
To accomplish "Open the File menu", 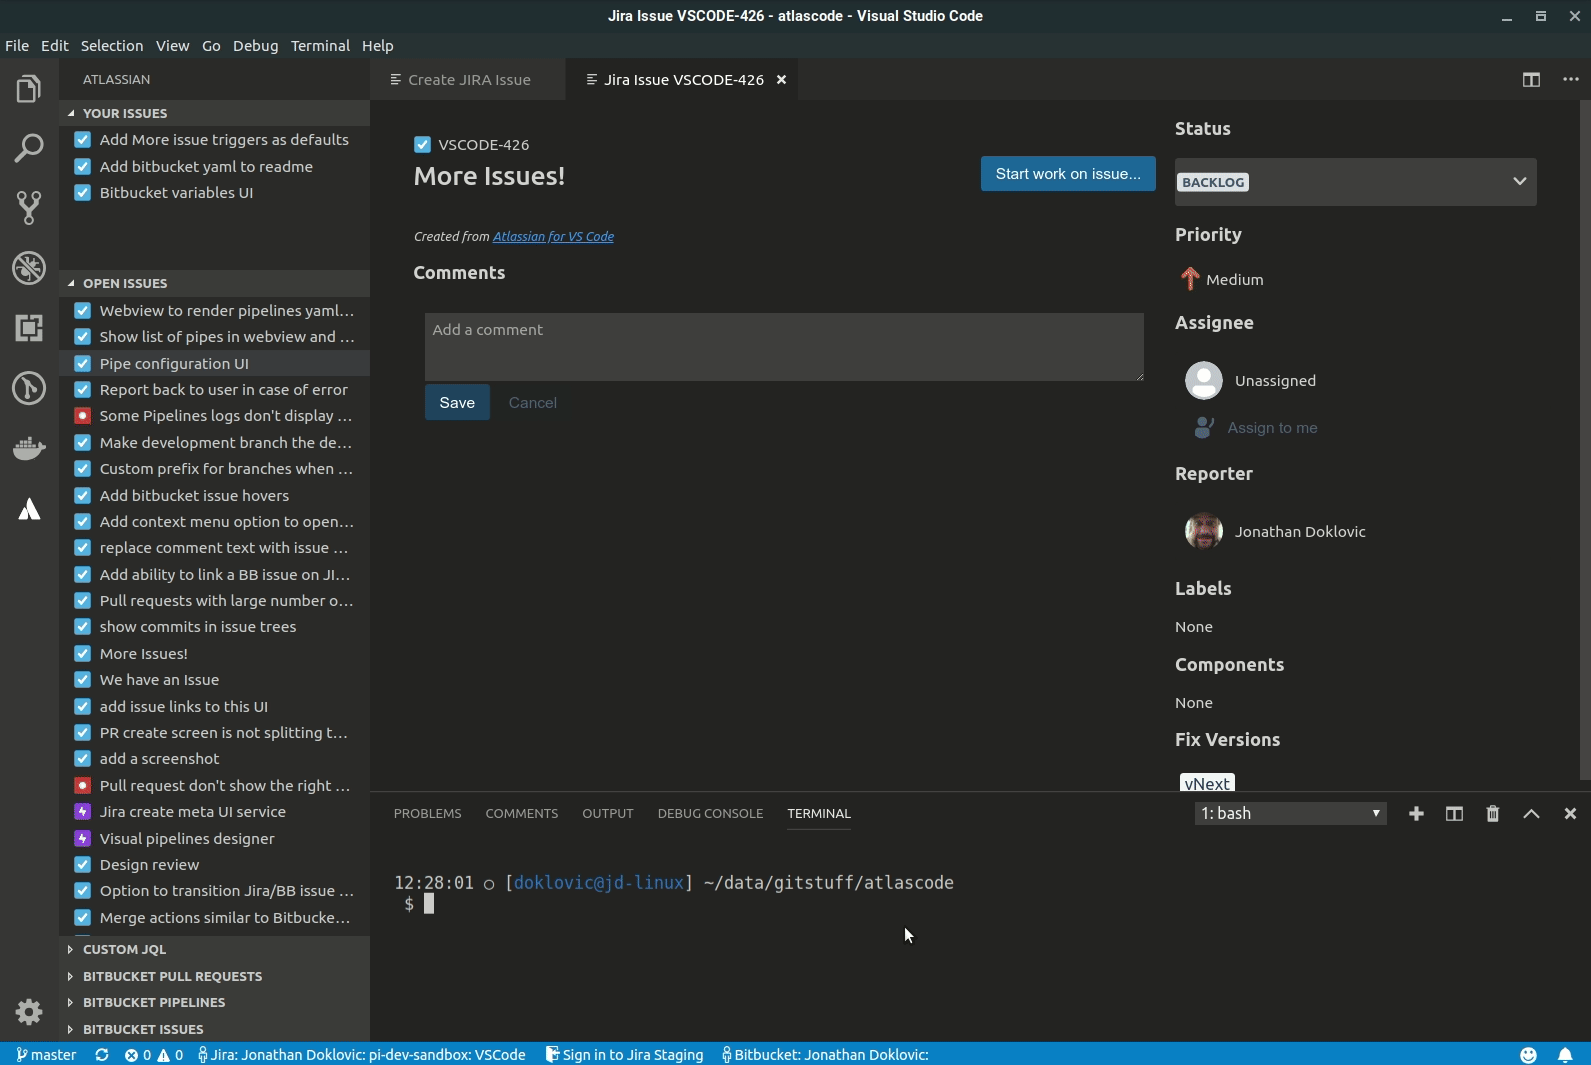I will point(17,46).
